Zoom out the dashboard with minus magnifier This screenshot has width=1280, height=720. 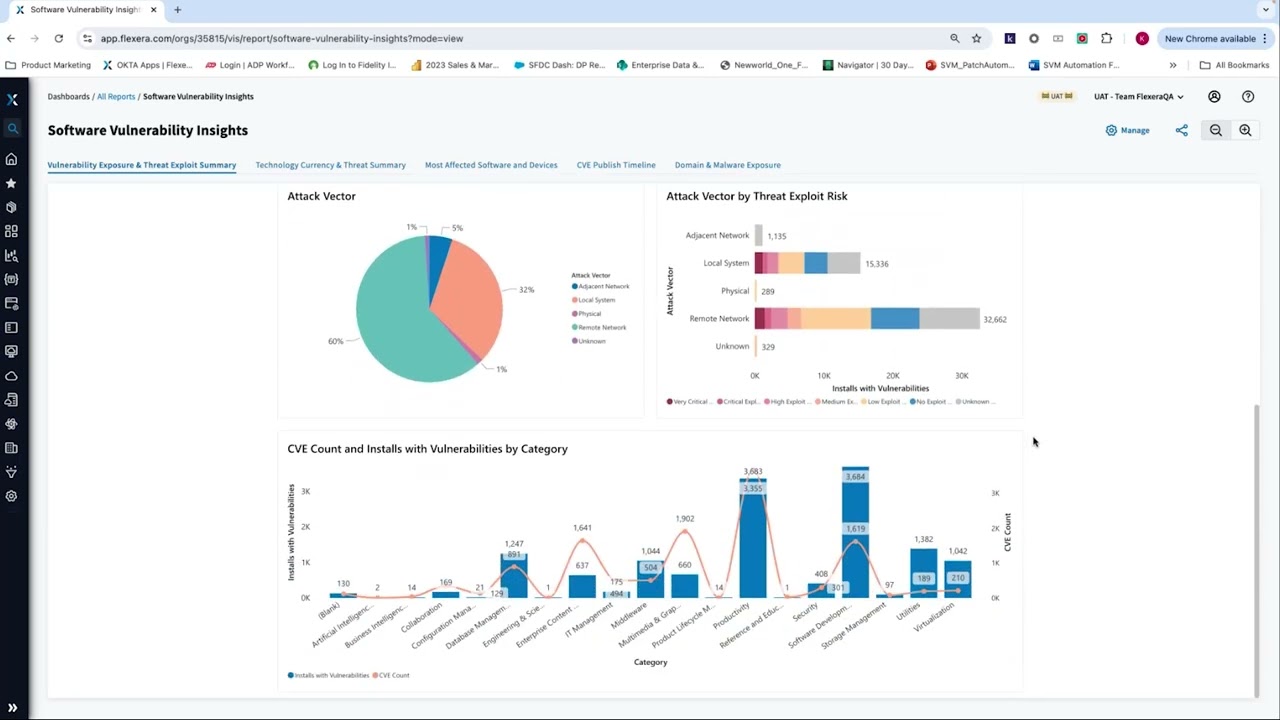click(1216, 130)
